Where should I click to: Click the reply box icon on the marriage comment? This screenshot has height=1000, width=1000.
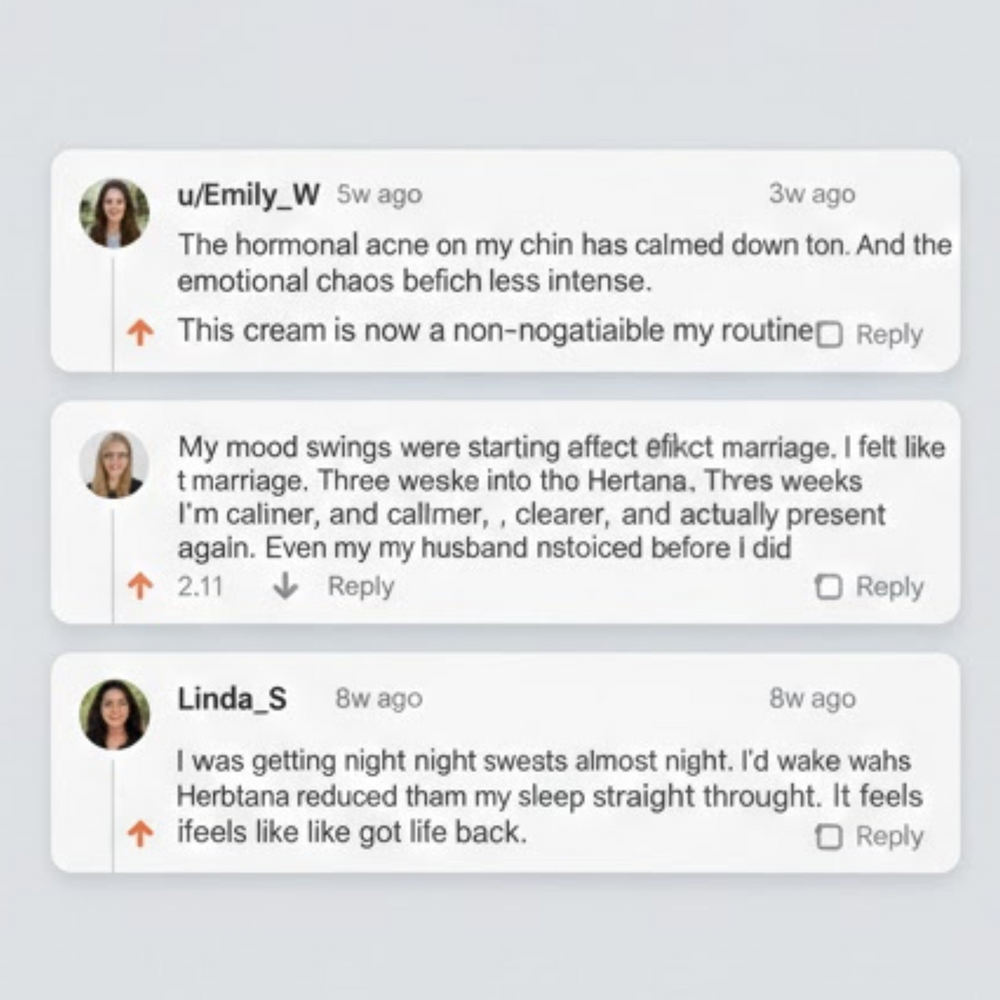[829, 587]
